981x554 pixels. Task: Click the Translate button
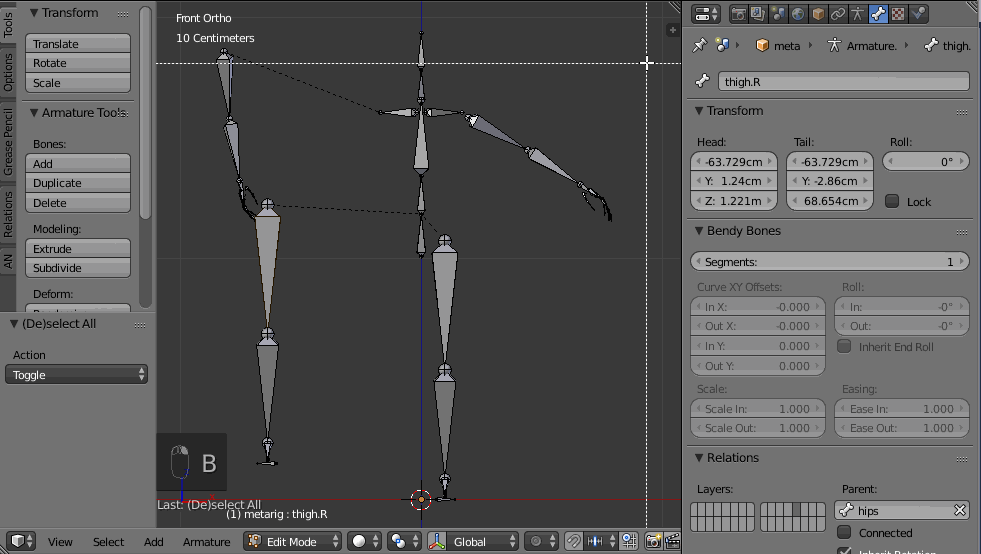coord(78,43)
